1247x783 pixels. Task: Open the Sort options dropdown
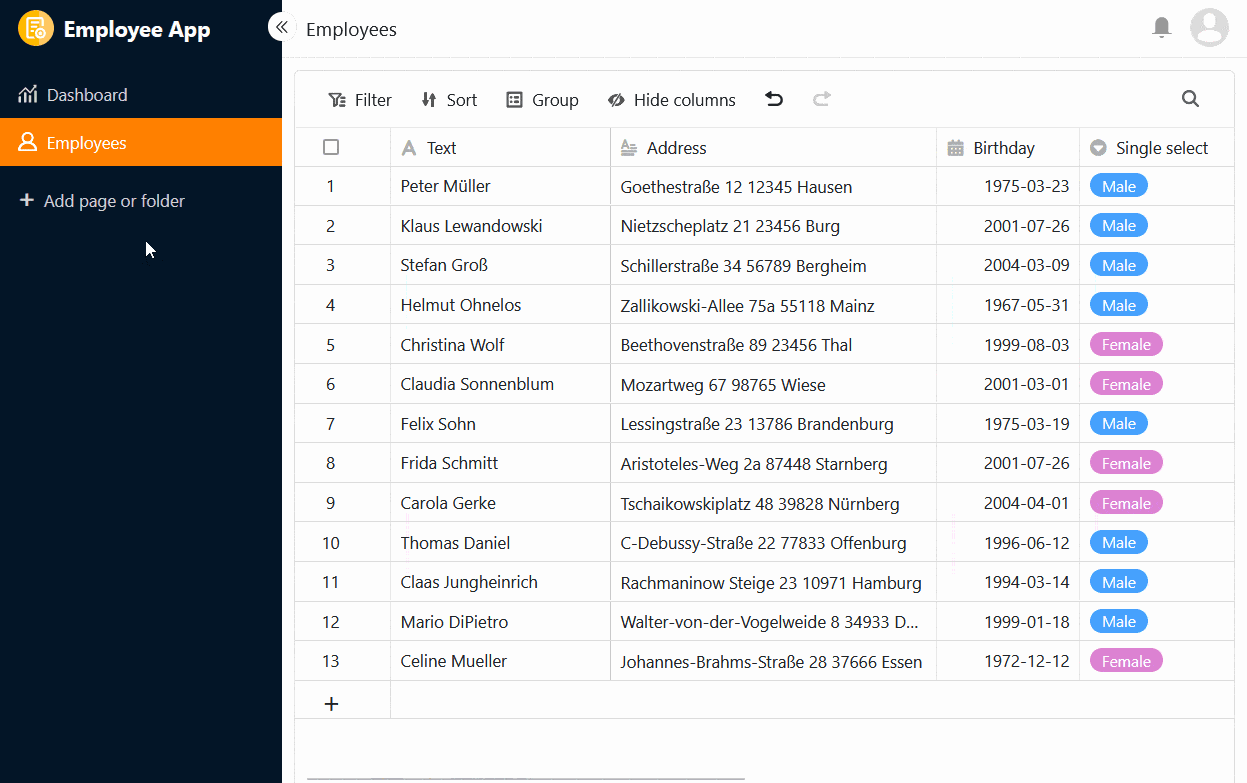[449, 100]
